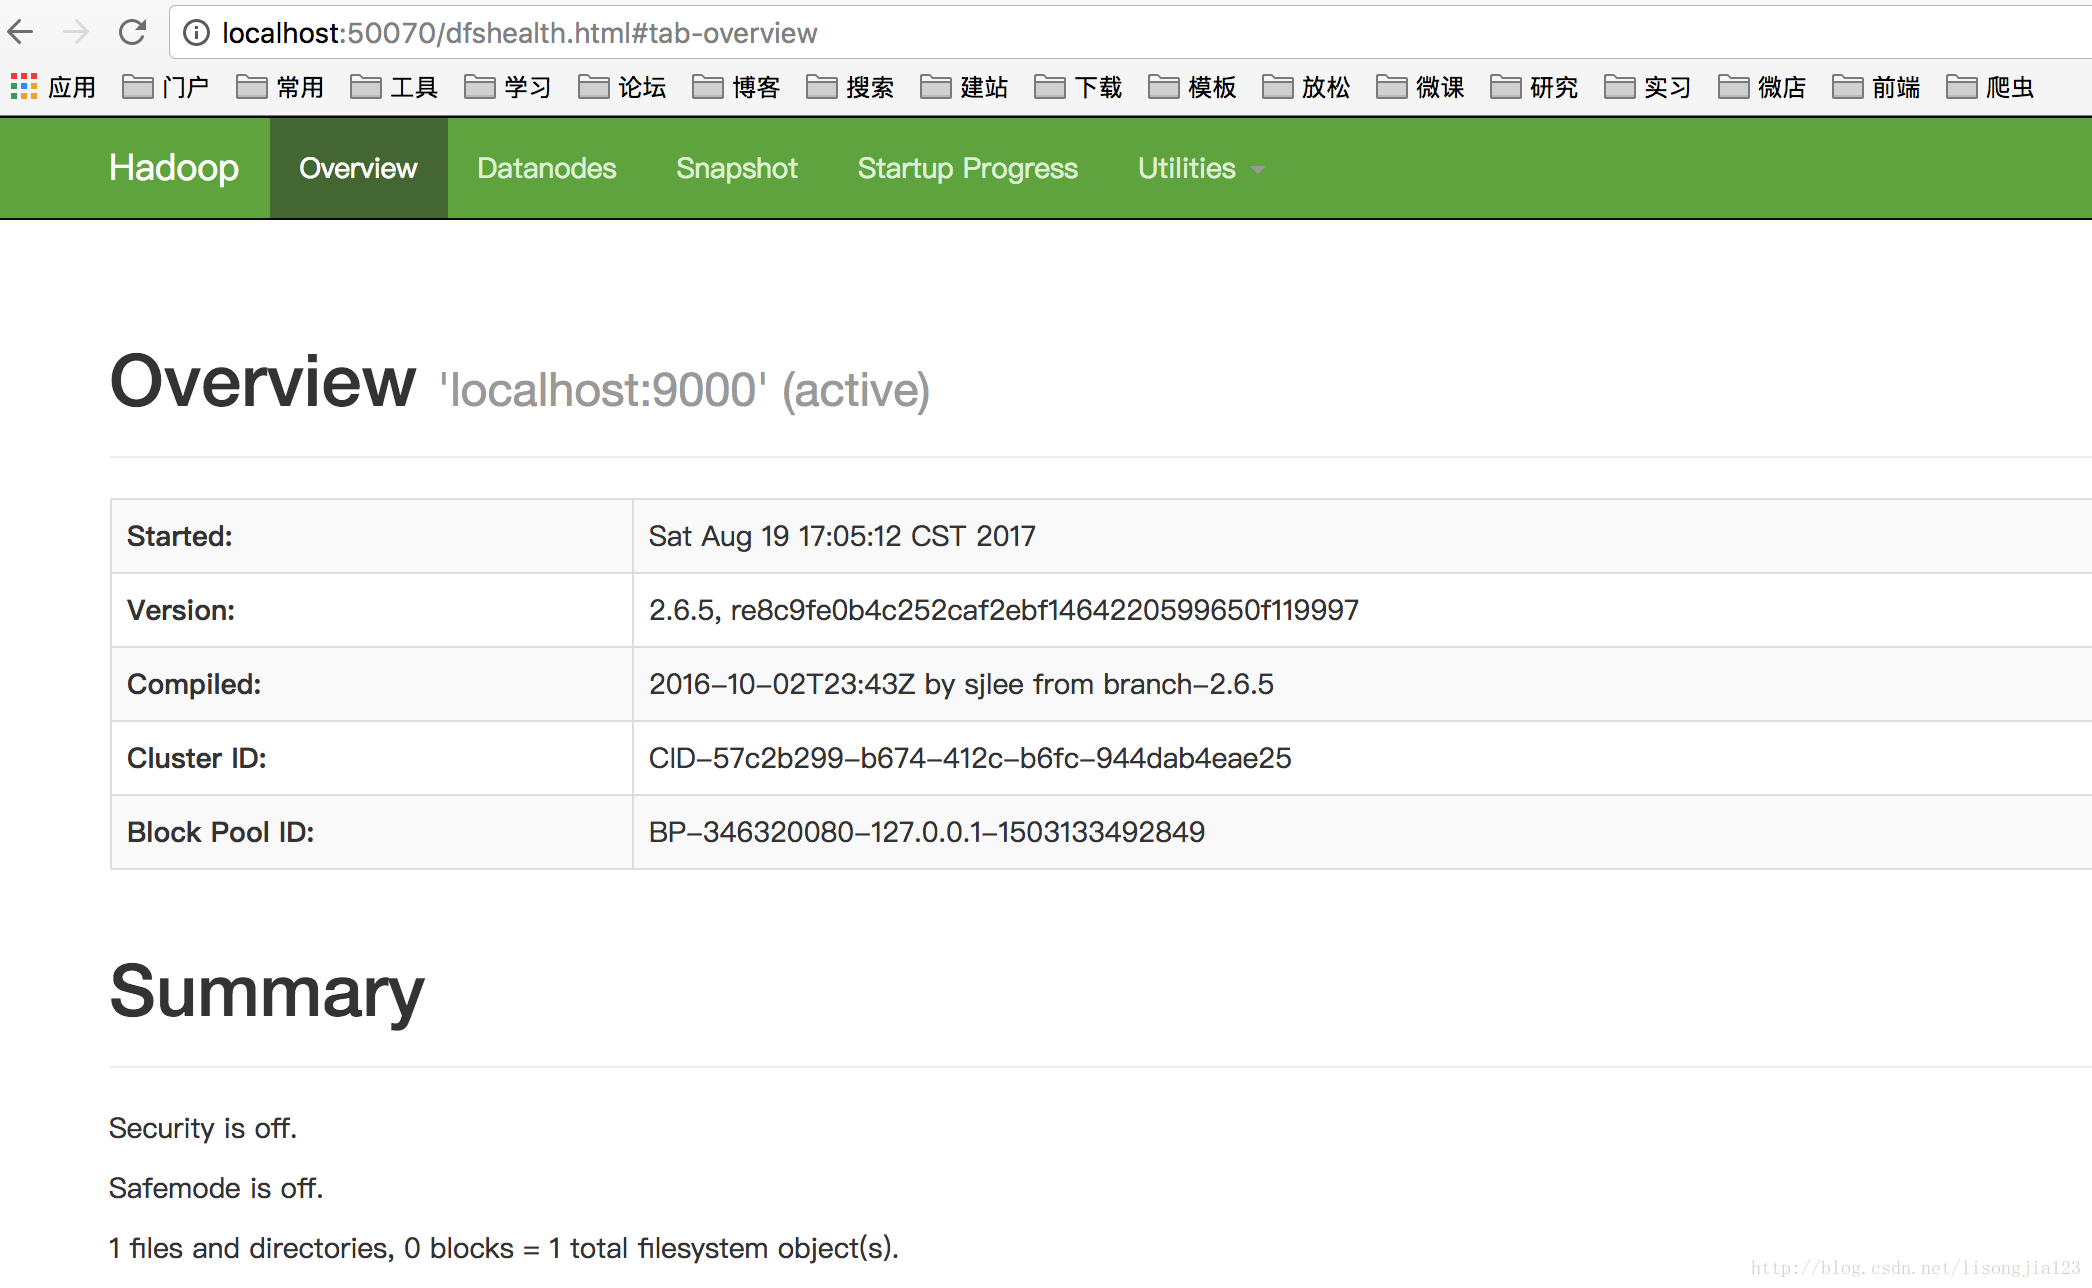Click the 'Version:' row label

[181, 610]
